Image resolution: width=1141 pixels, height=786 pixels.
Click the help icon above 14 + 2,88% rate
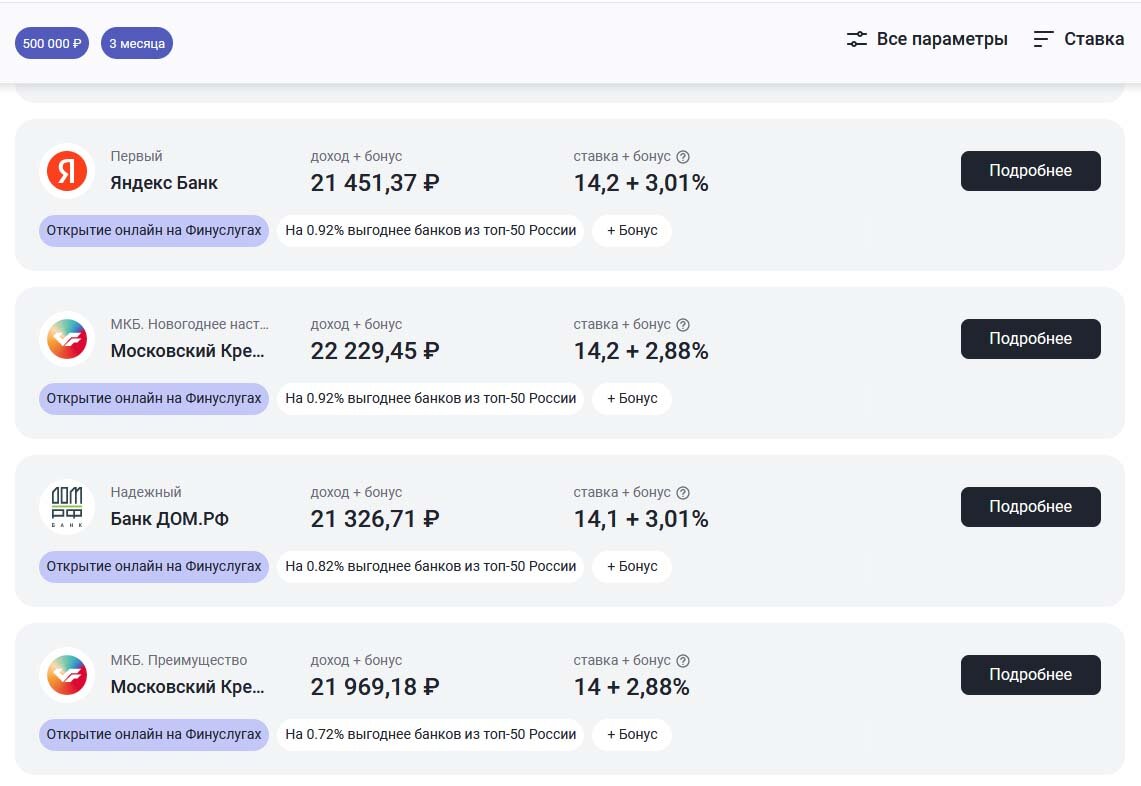pyautogui.click(x=683, y=661)
